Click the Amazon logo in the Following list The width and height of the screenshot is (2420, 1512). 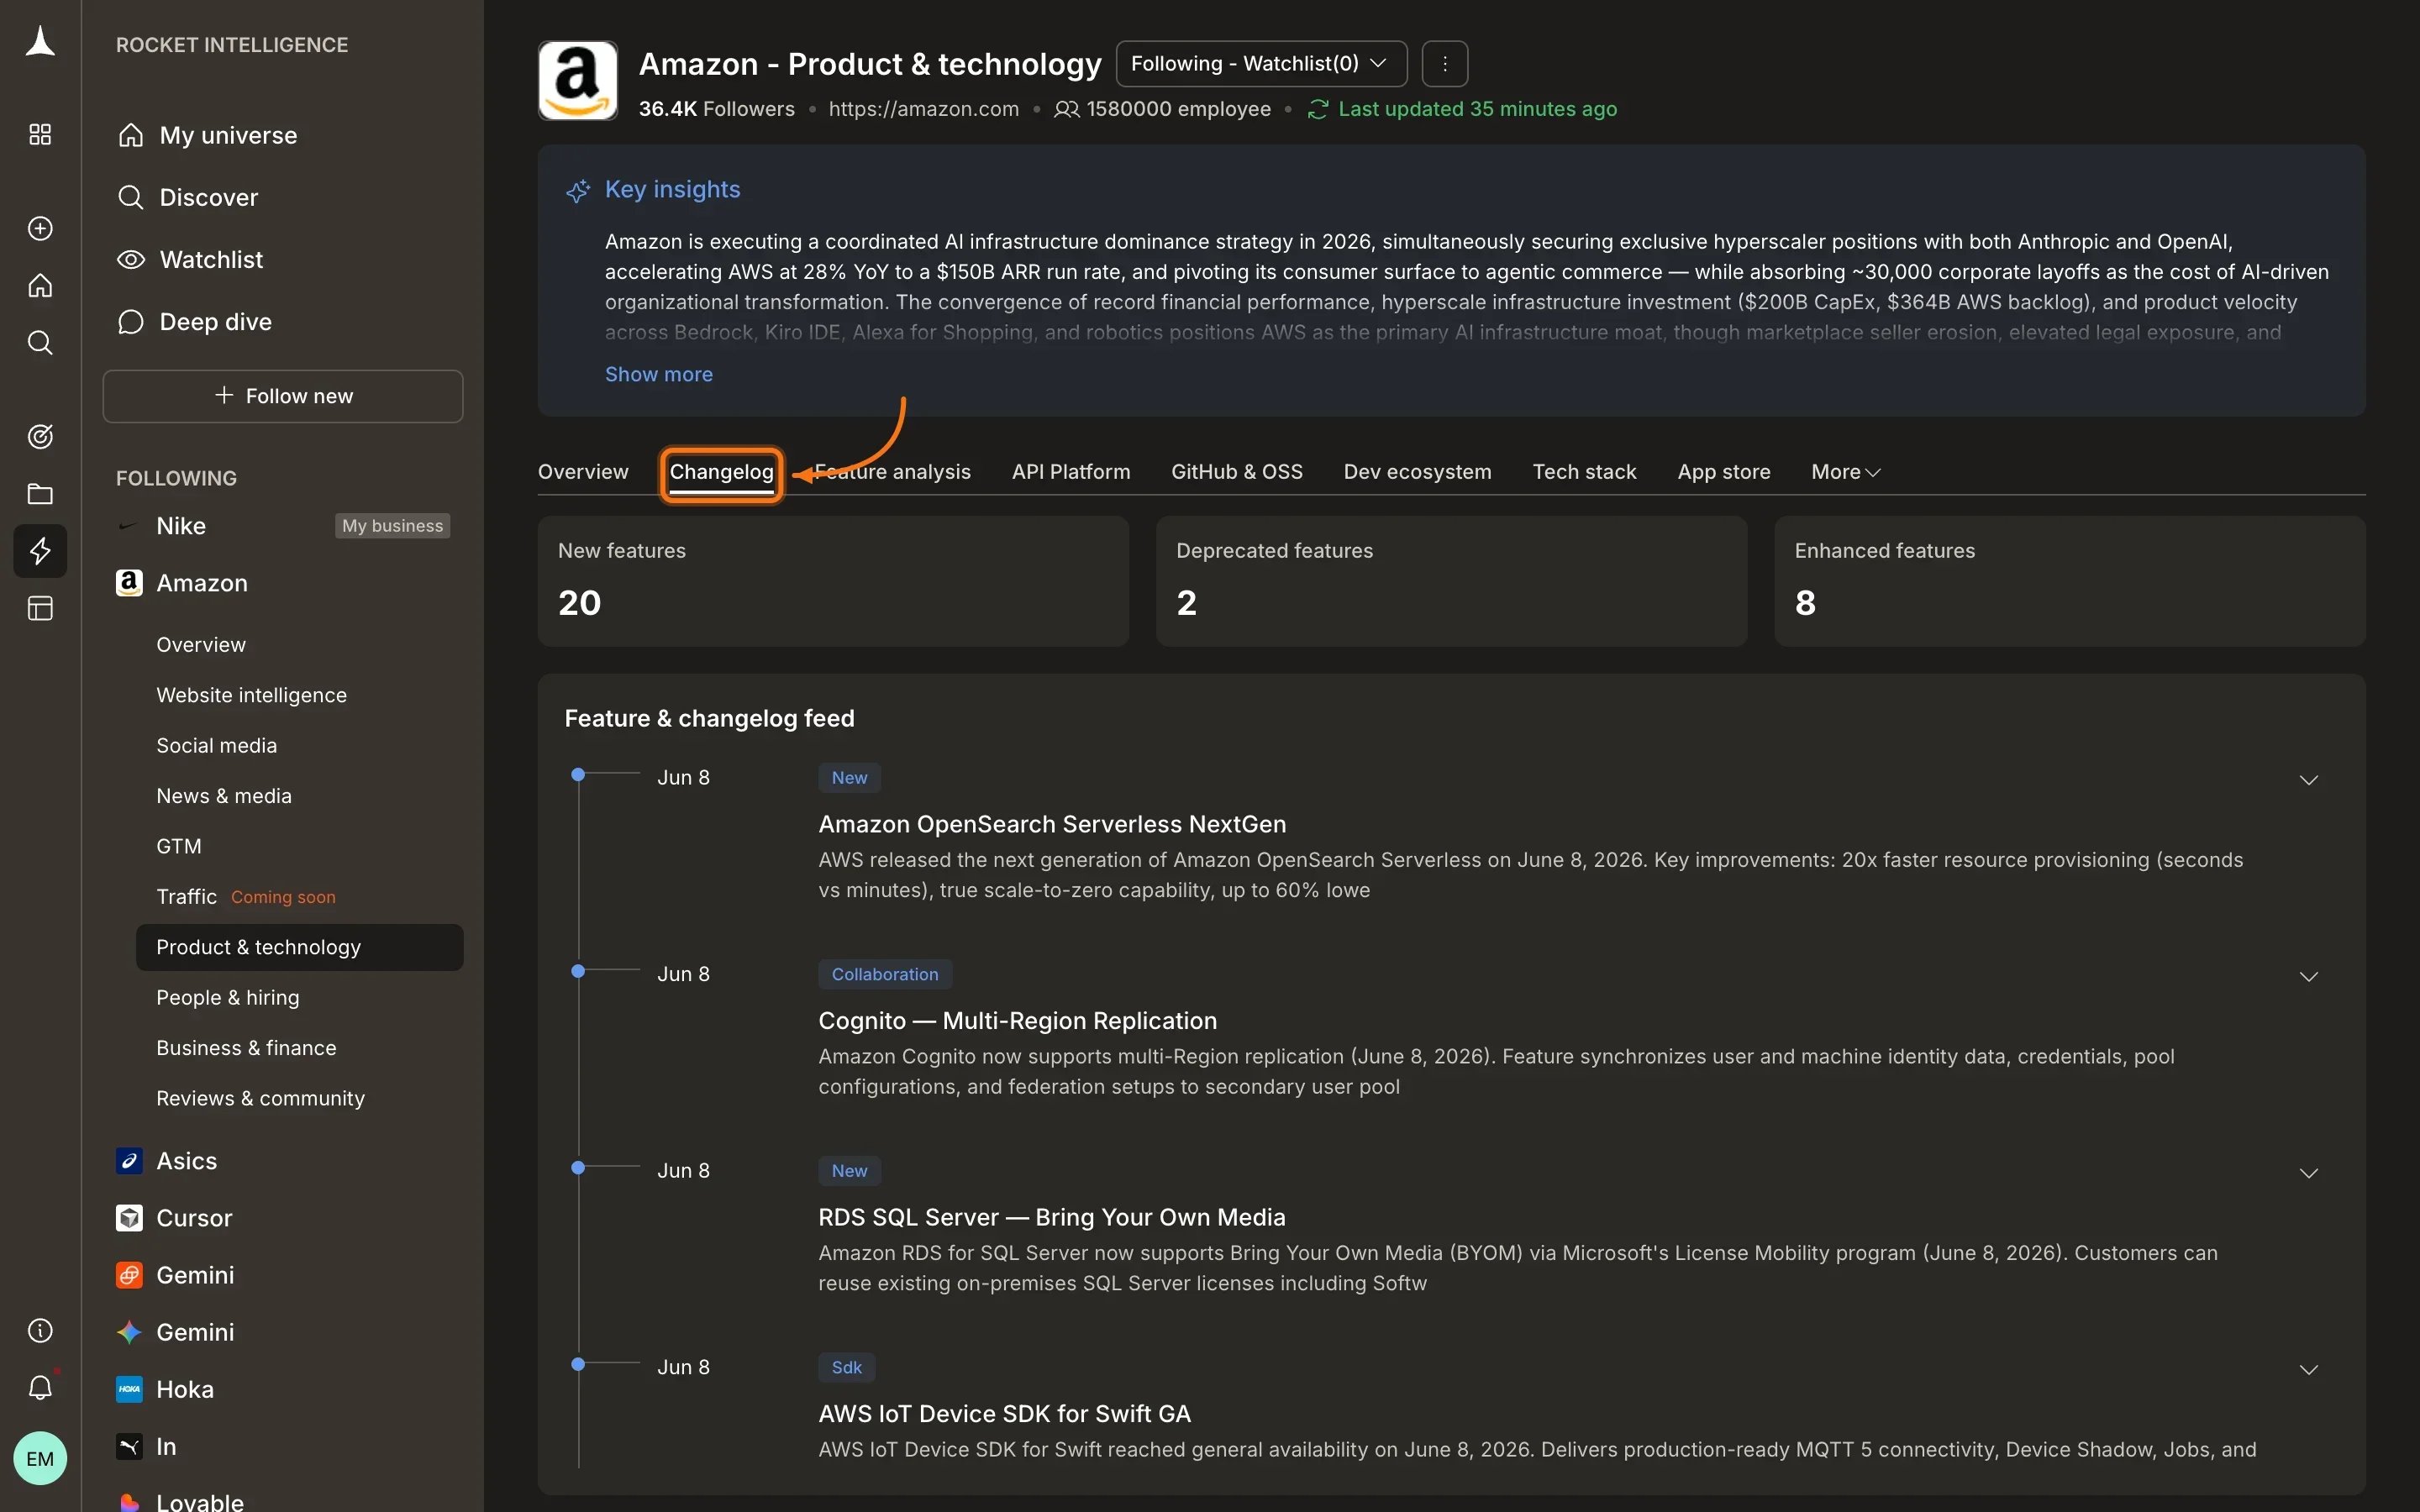129,583
